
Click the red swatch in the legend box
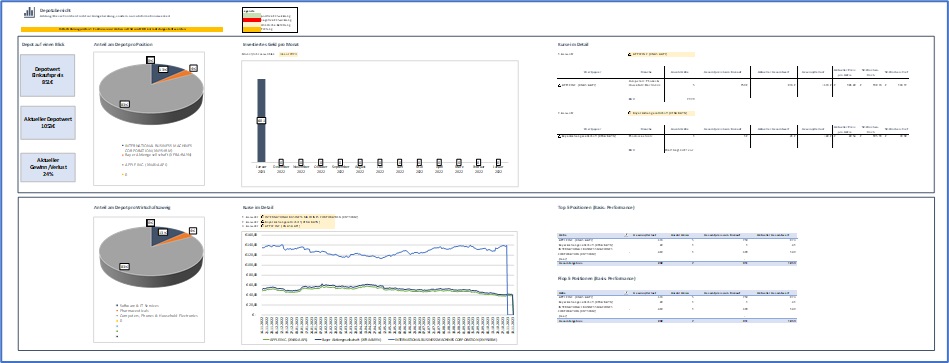click(x=251, y=20)
